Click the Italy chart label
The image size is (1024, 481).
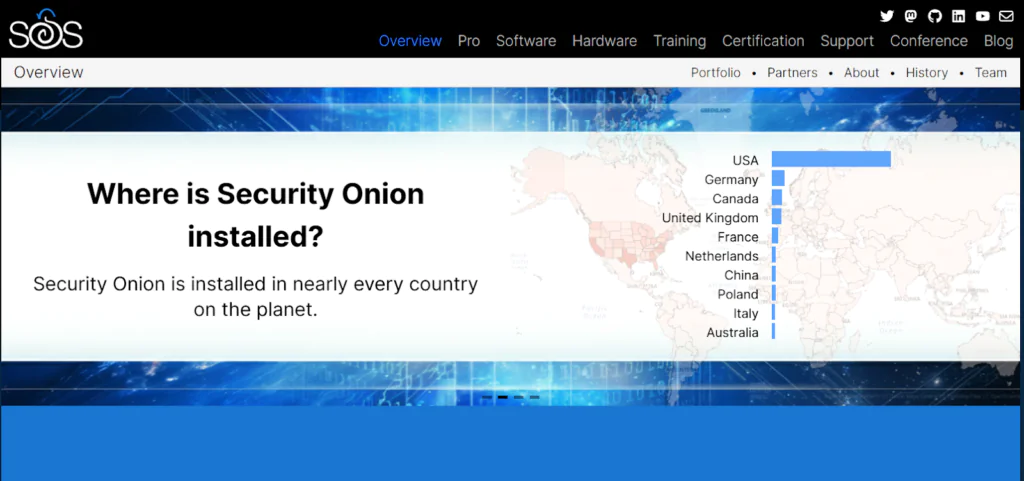point(746,313)
